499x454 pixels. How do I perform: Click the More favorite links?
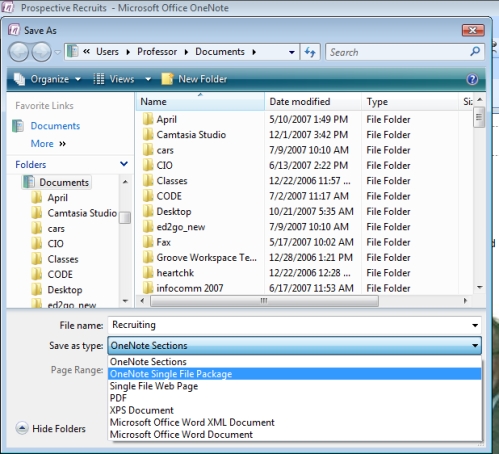coord(42,144)
